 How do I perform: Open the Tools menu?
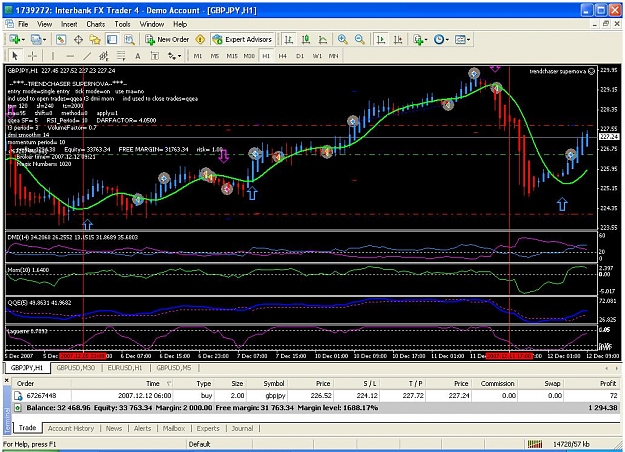point(122,24)
